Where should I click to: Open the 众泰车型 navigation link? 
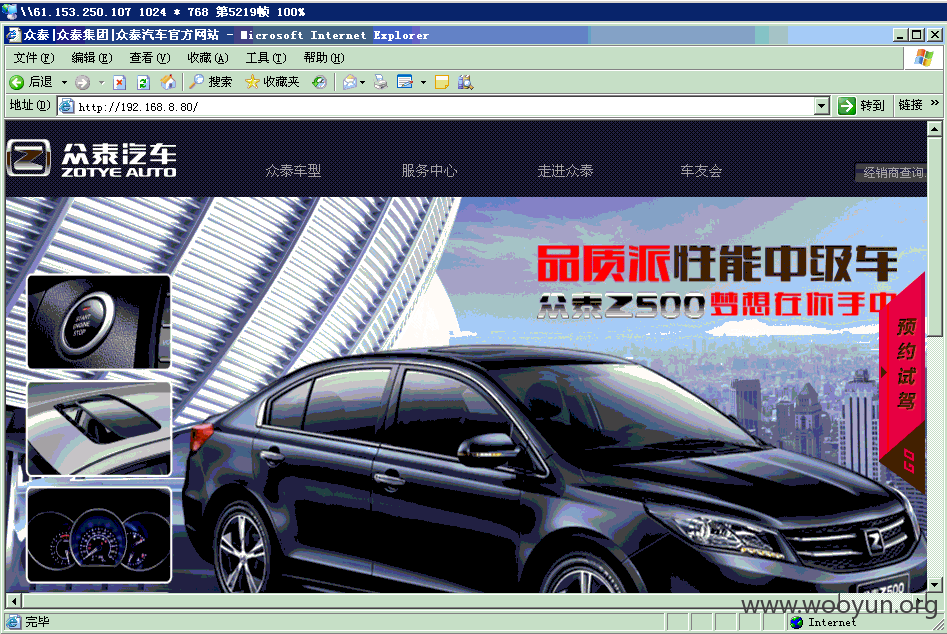point(294,171)
